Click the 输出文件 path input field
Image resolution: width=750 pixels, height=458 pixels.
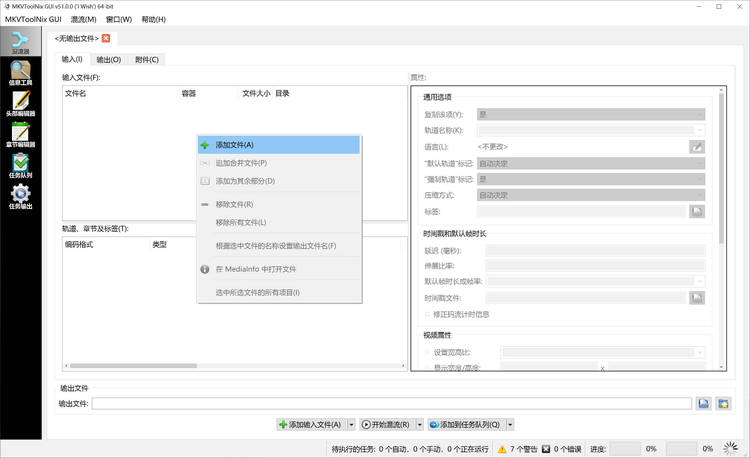(x=392, y=403)
